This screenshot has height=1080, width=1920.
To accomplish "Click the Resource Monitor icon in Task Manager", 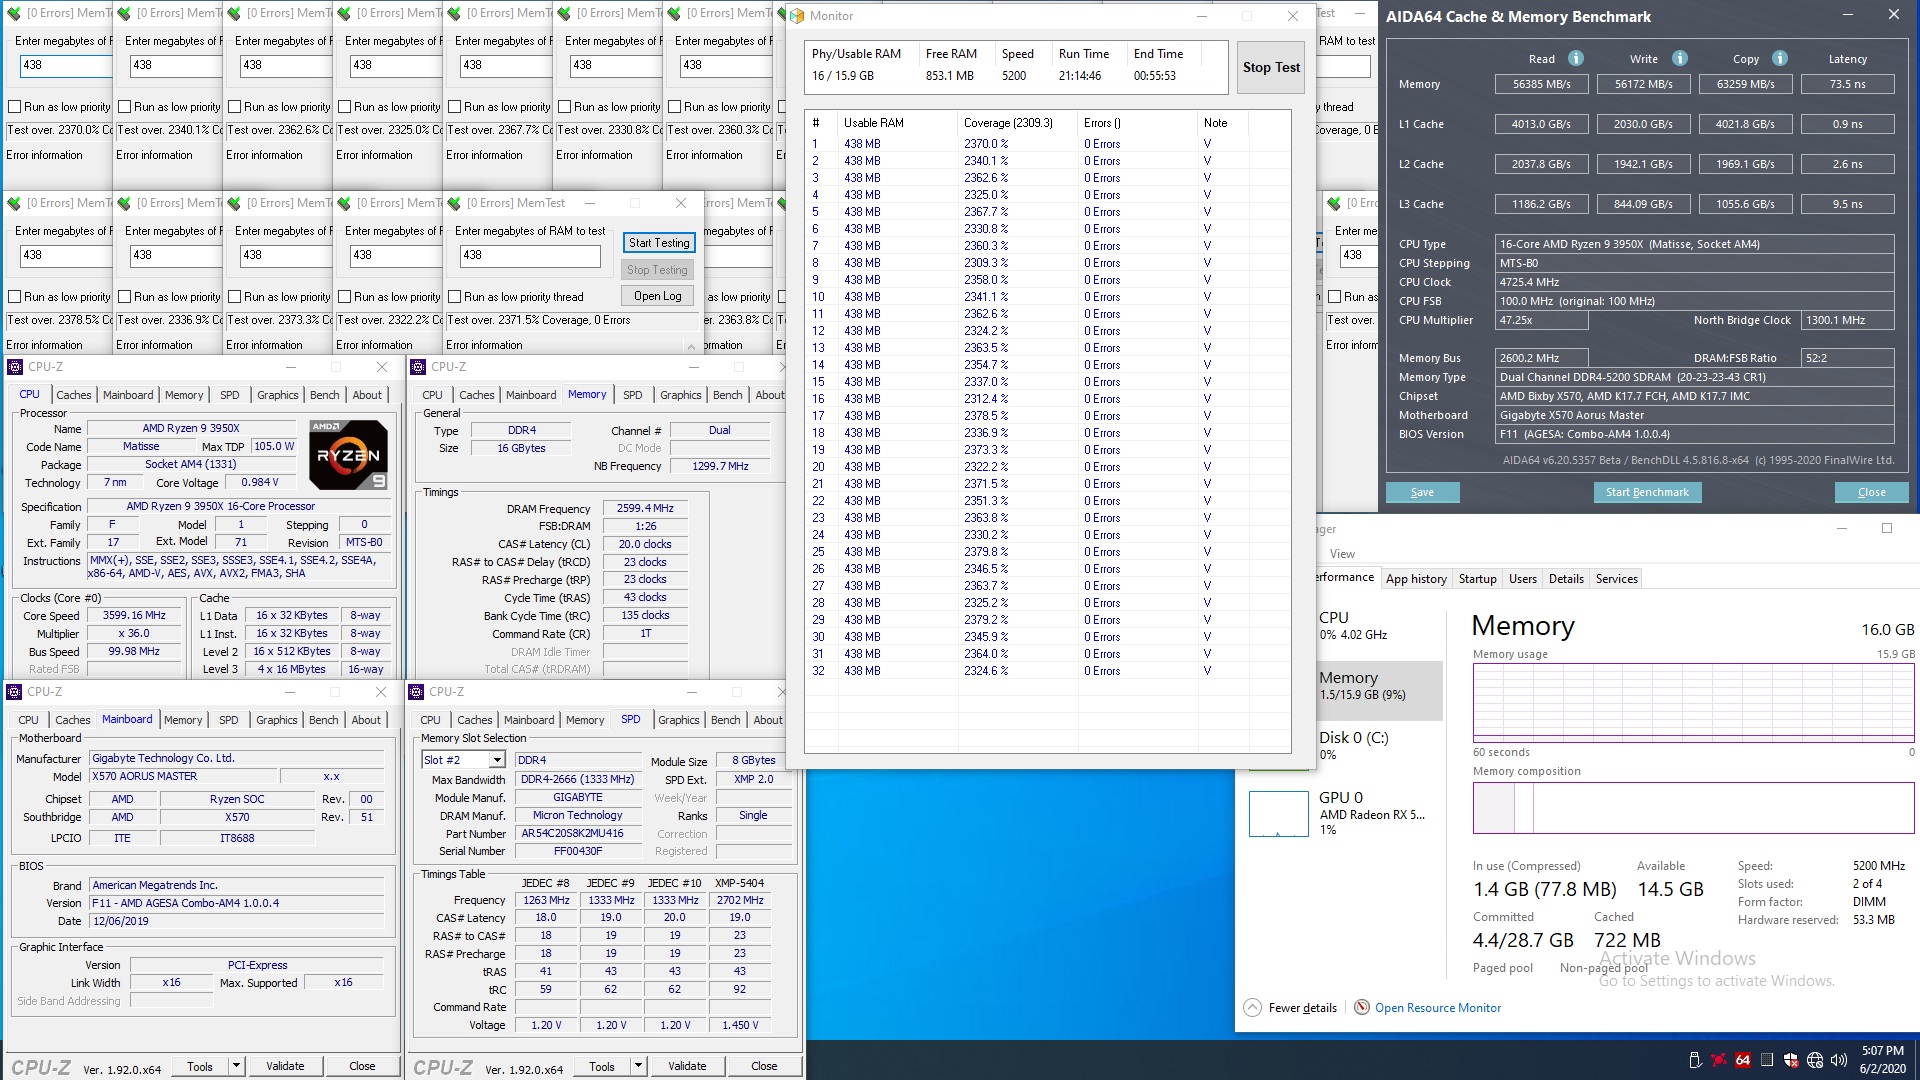I will (1361, 1007).
